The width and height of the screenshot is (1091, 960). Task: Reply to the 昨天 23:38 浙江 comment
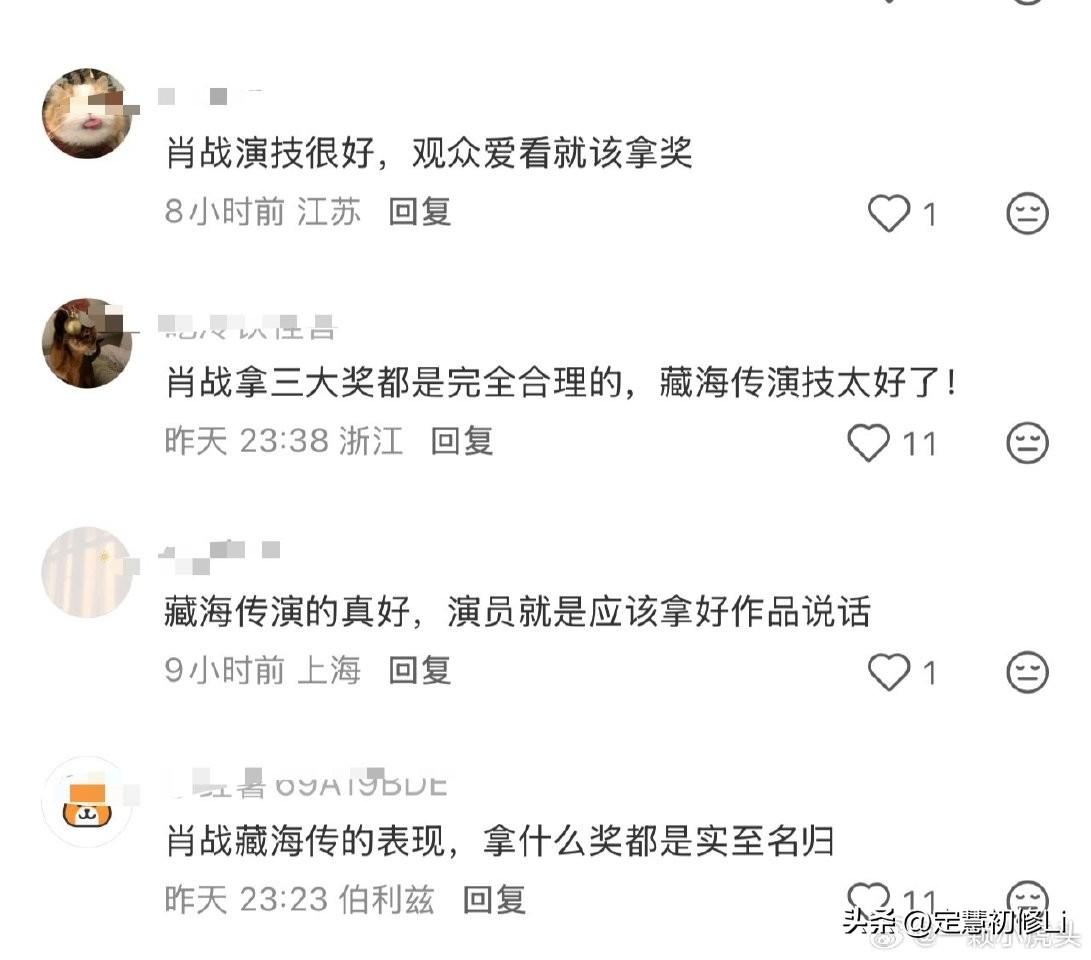tap(462, 441)
